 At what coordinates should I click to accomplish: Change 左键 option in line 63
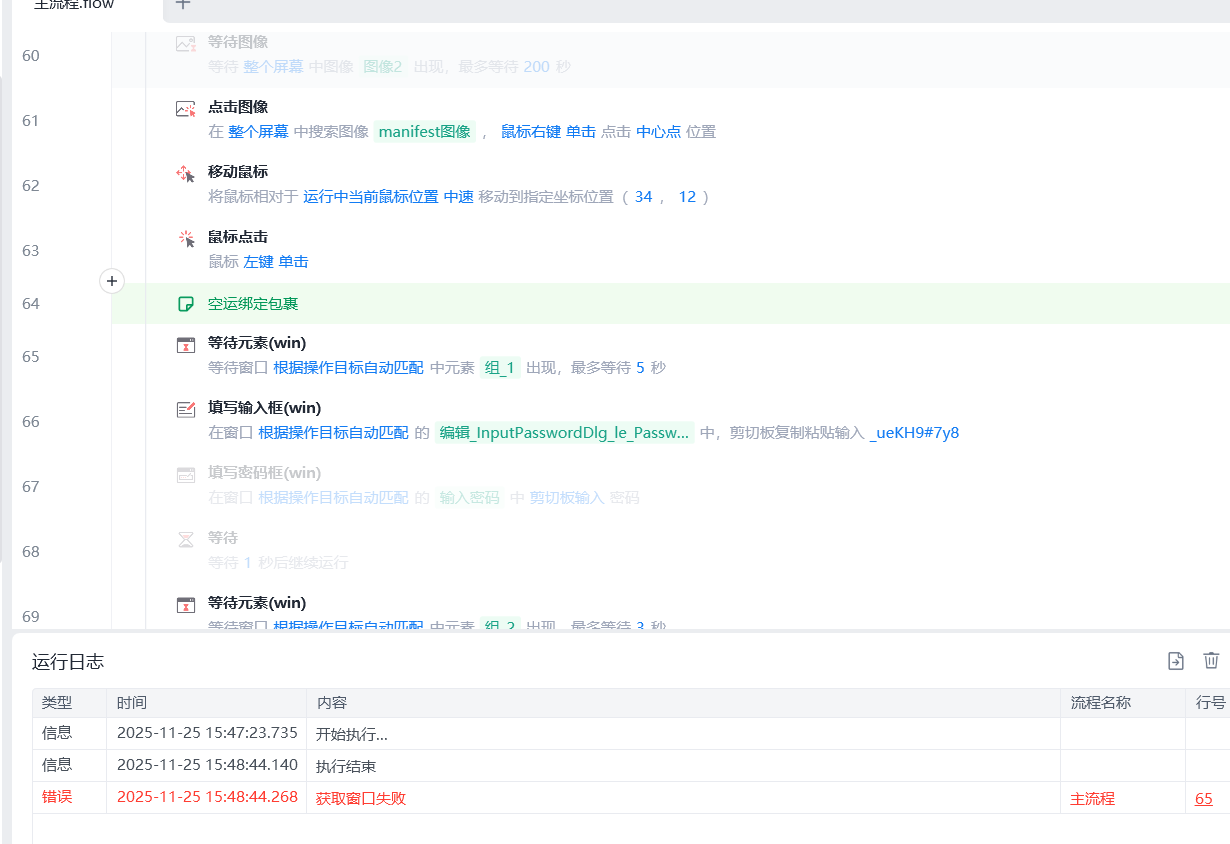point(258,262)
